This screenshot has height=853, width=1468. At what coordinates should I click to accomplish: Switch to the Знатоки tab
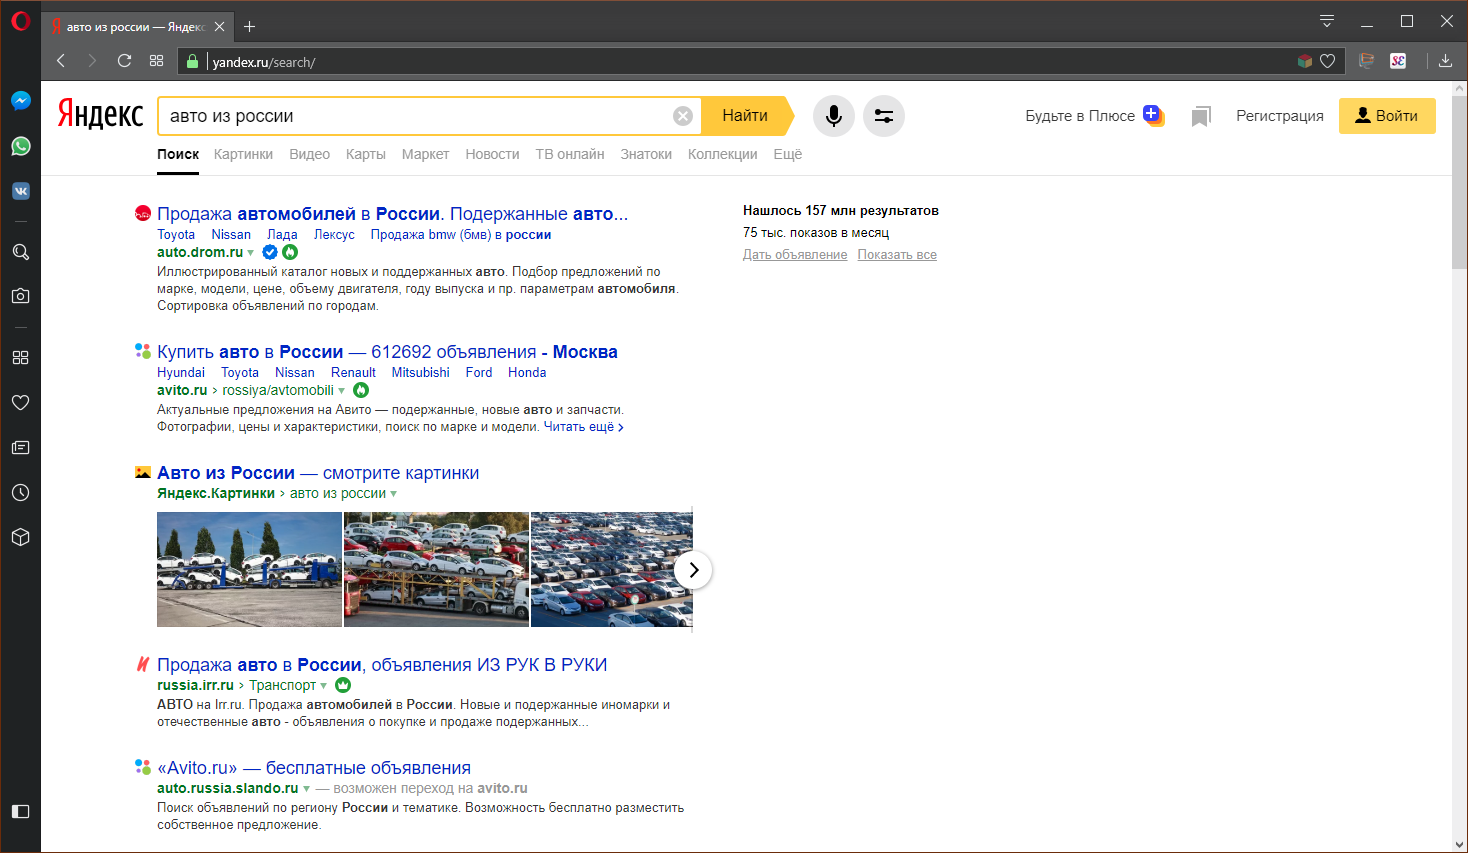tap(646, 154)
